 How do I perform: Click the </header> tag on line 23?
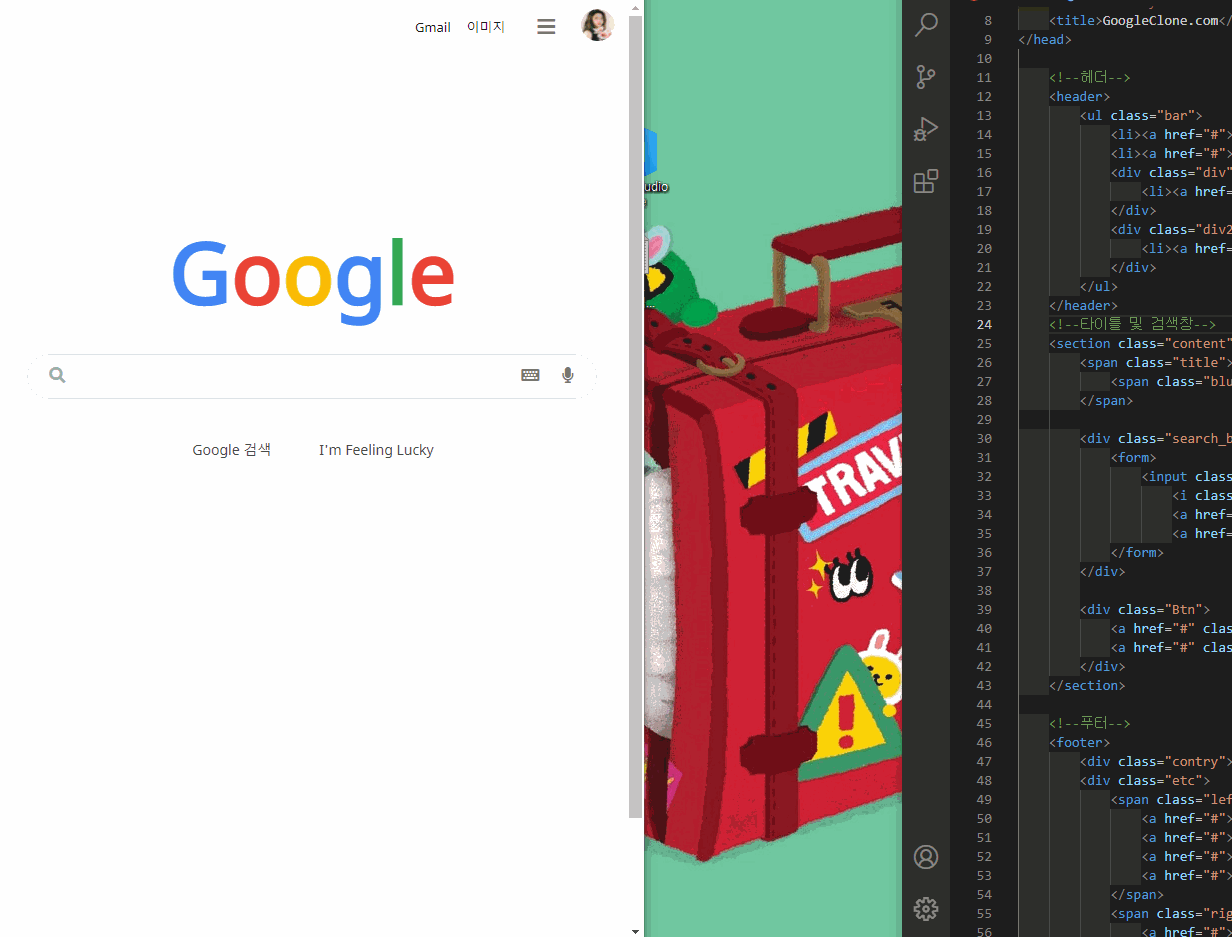[1083, 305]
